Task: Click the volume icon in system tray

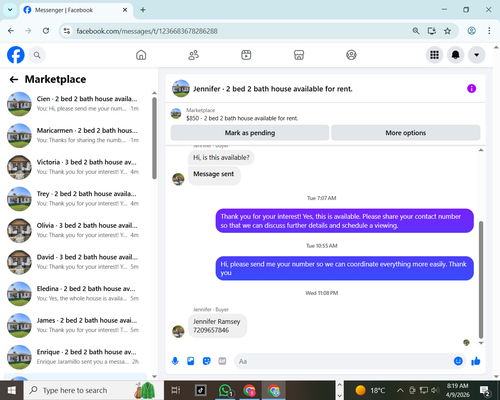Action: [435, 390]
